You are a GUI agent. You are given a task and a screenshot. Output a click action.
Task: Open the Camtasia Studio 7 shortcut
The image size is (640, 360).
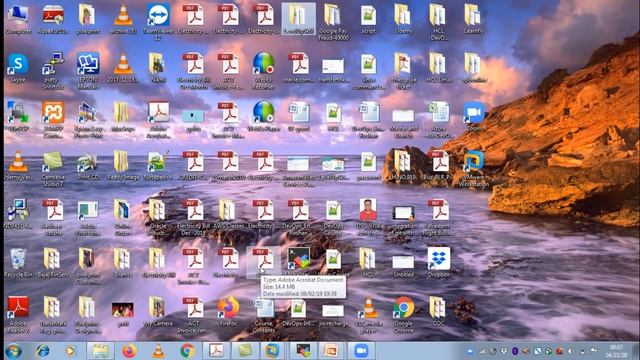(53, 169)
